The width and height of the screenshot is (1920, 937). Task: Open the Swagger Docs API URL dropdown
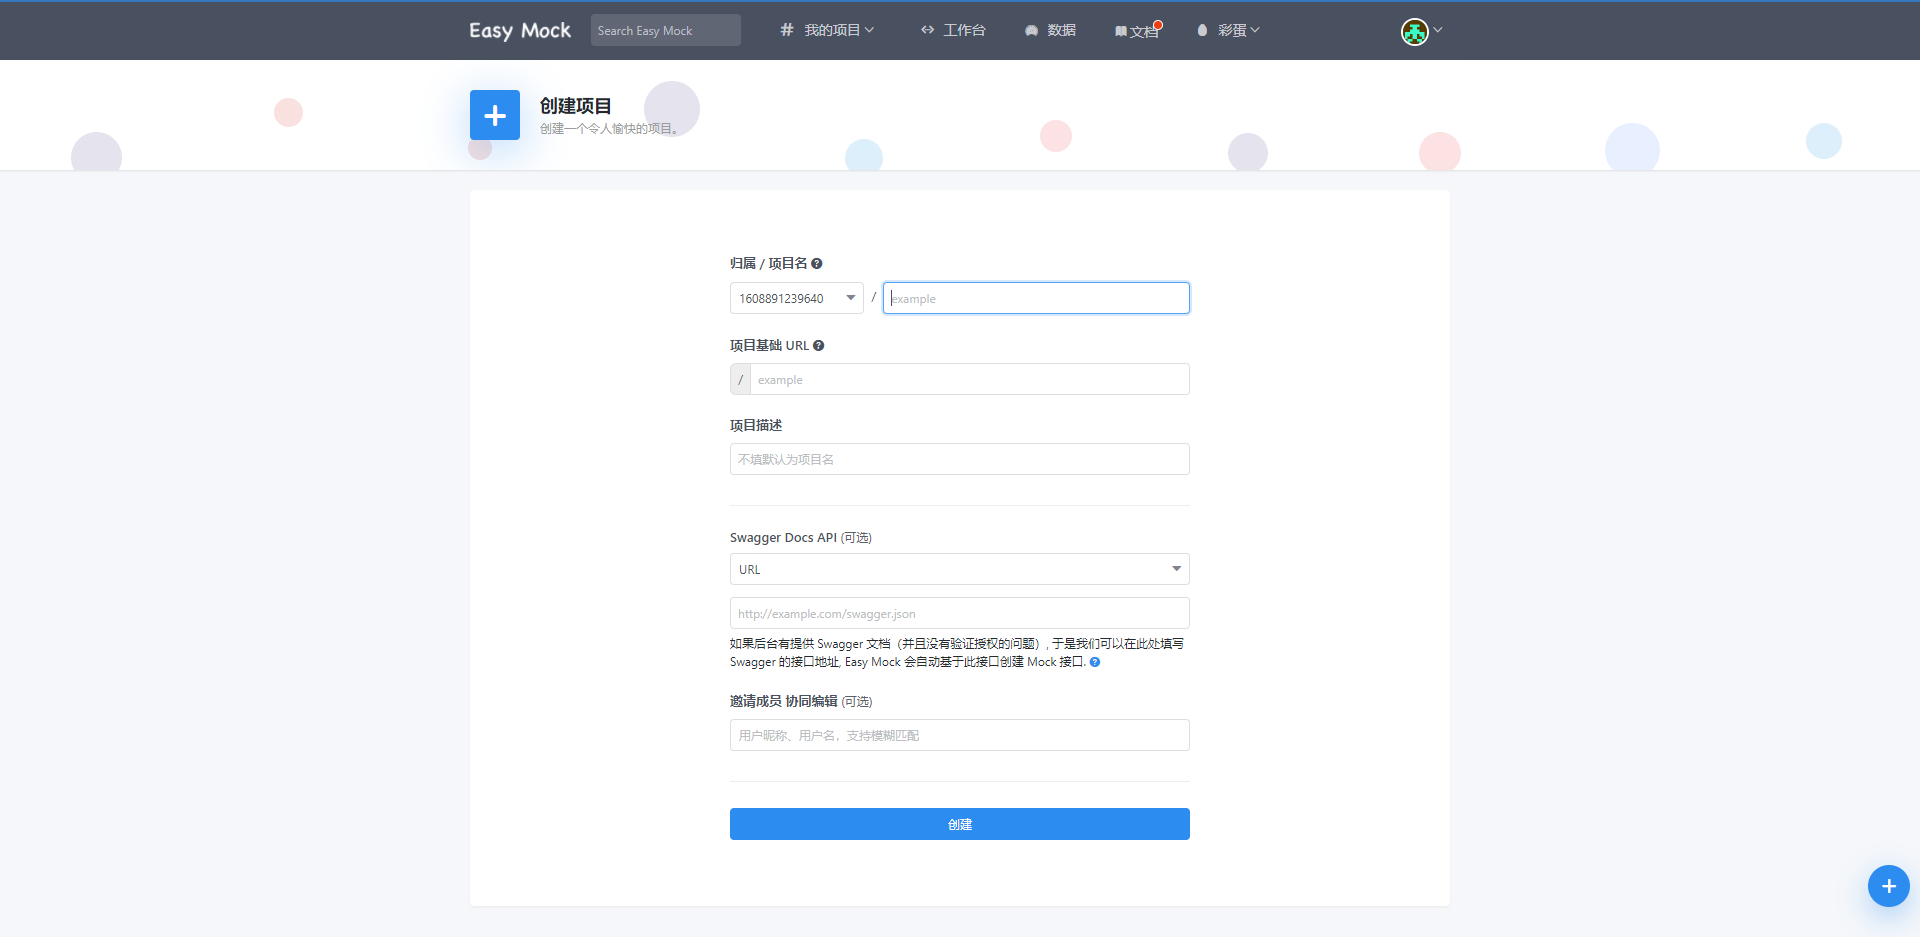coord(960,569)
